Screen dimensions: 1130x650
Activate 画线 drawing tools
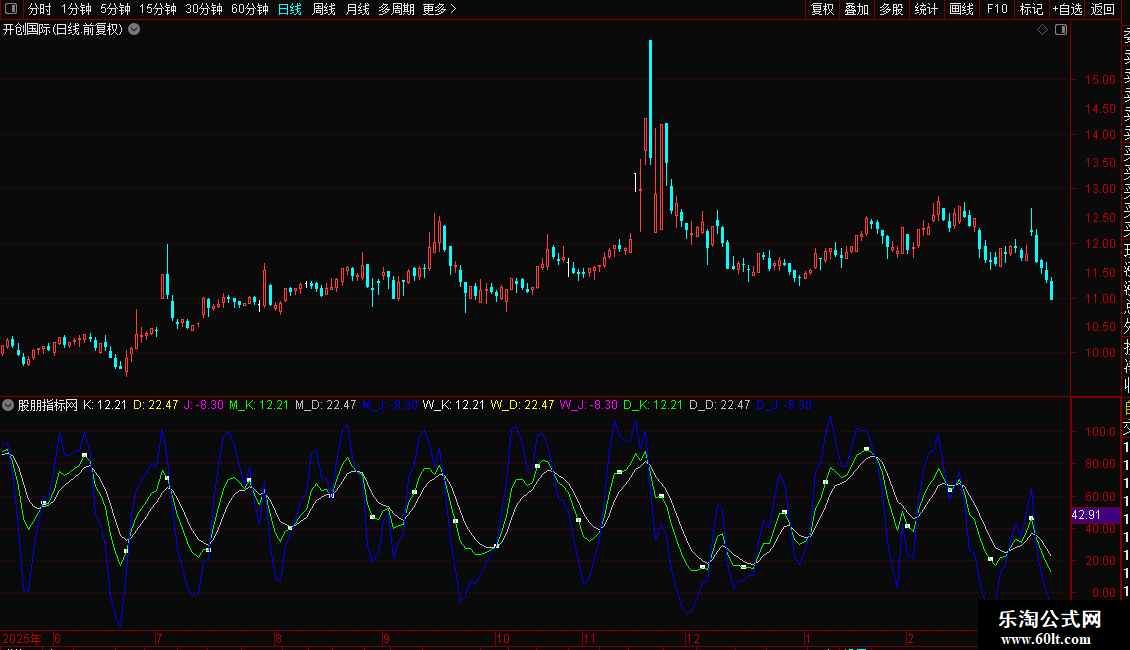coord(961,9)
